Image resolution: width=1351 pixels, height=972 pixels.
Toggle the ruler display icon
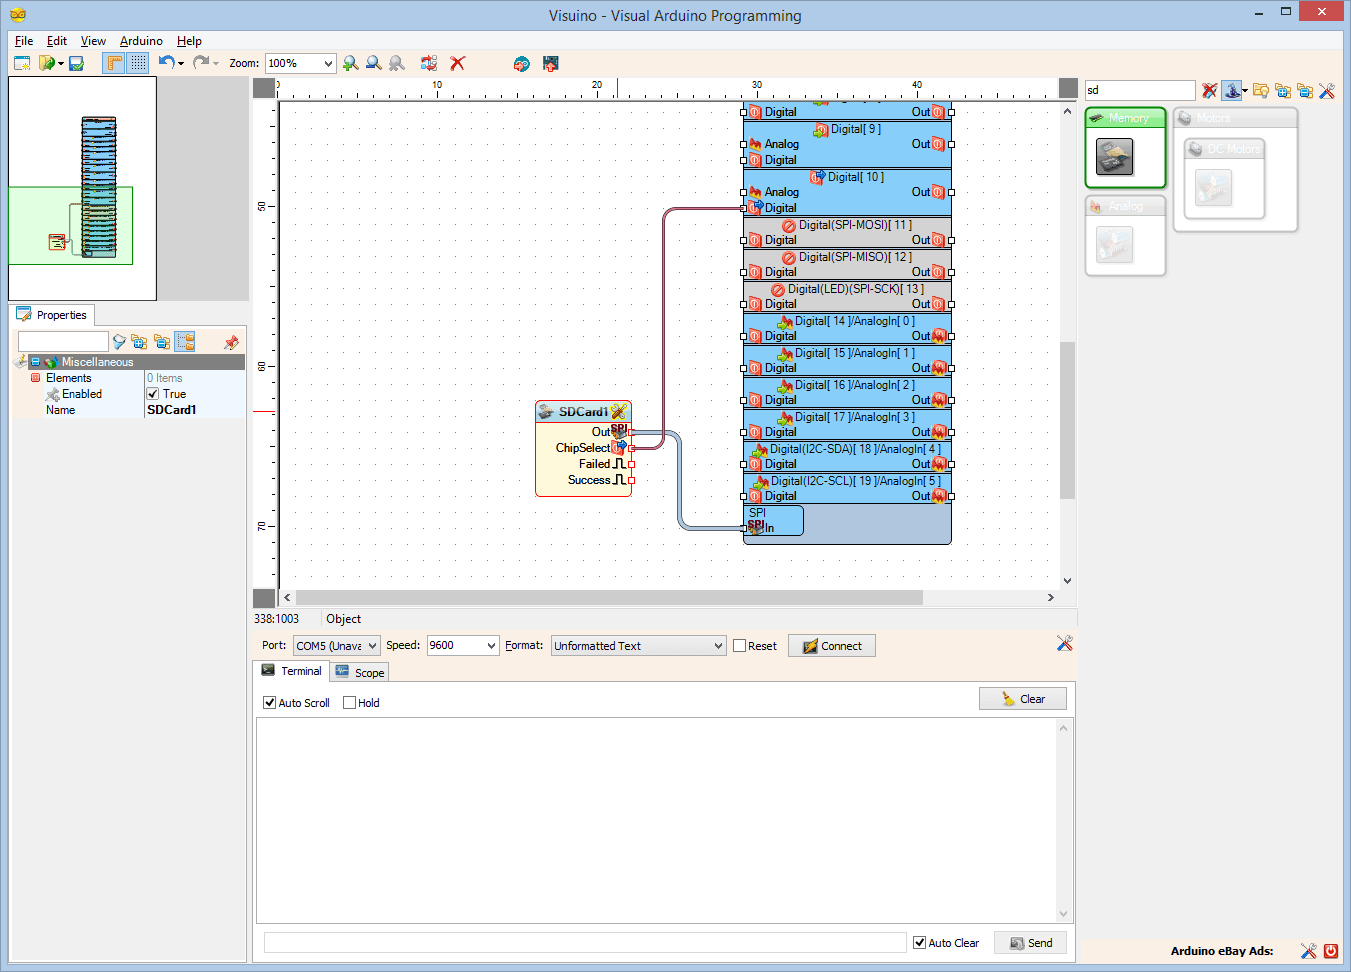(113, 63)
